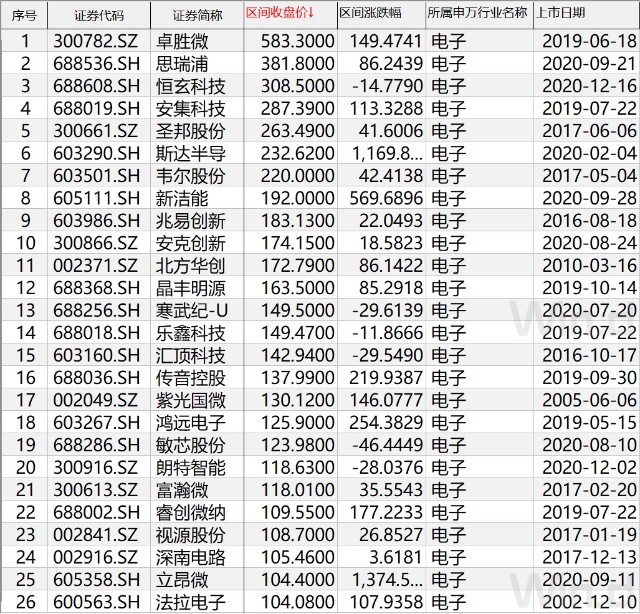Select stock code 688536.SH

point(96,64)
